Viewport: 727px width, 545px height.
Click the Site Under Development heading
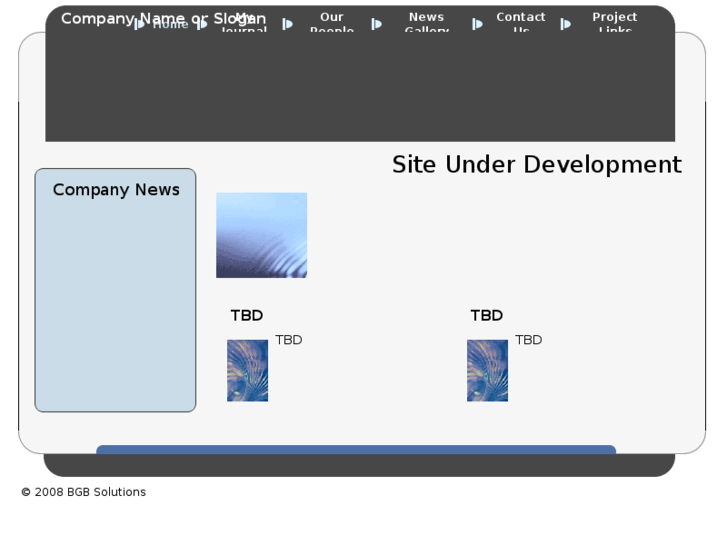tap(537, 165)
